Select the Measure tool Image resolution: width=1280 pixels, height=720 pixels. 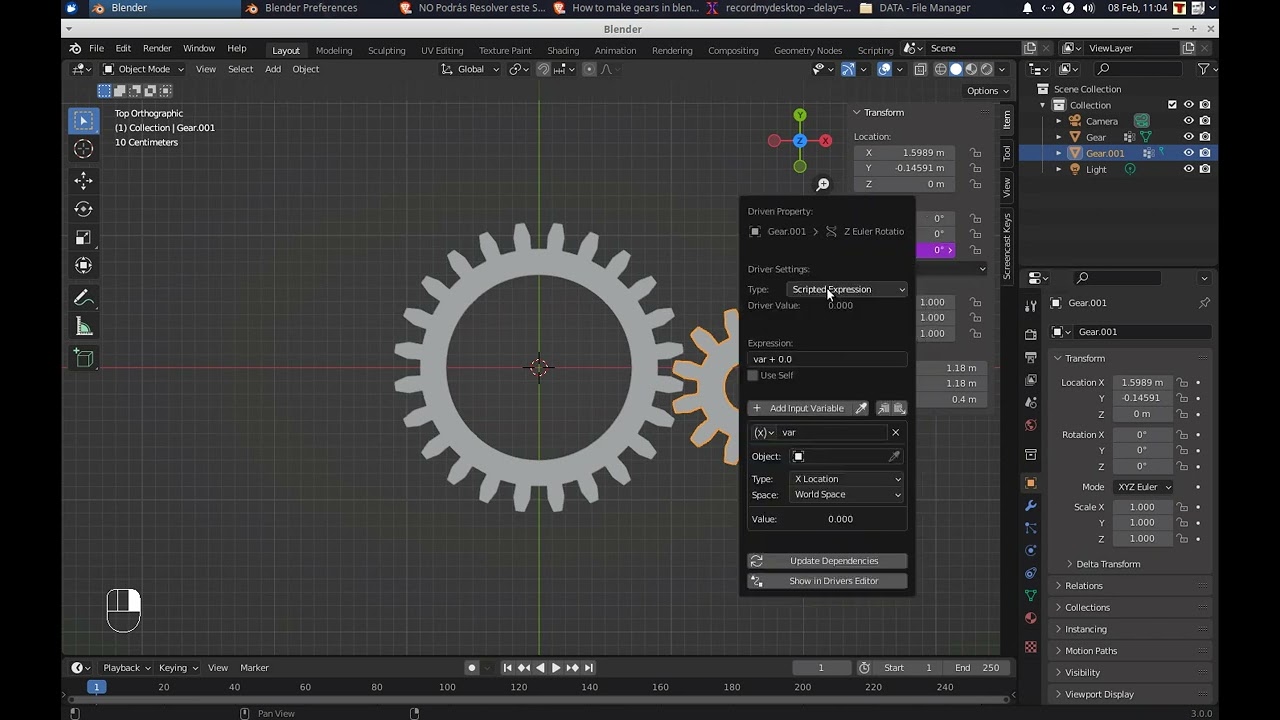(x=84, y=326)
